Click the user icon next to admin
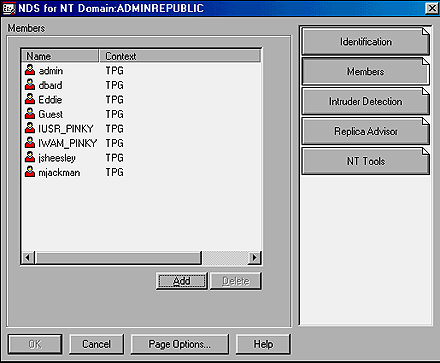Viewport: 440px width, 363px height. click(x=30, y=70)
